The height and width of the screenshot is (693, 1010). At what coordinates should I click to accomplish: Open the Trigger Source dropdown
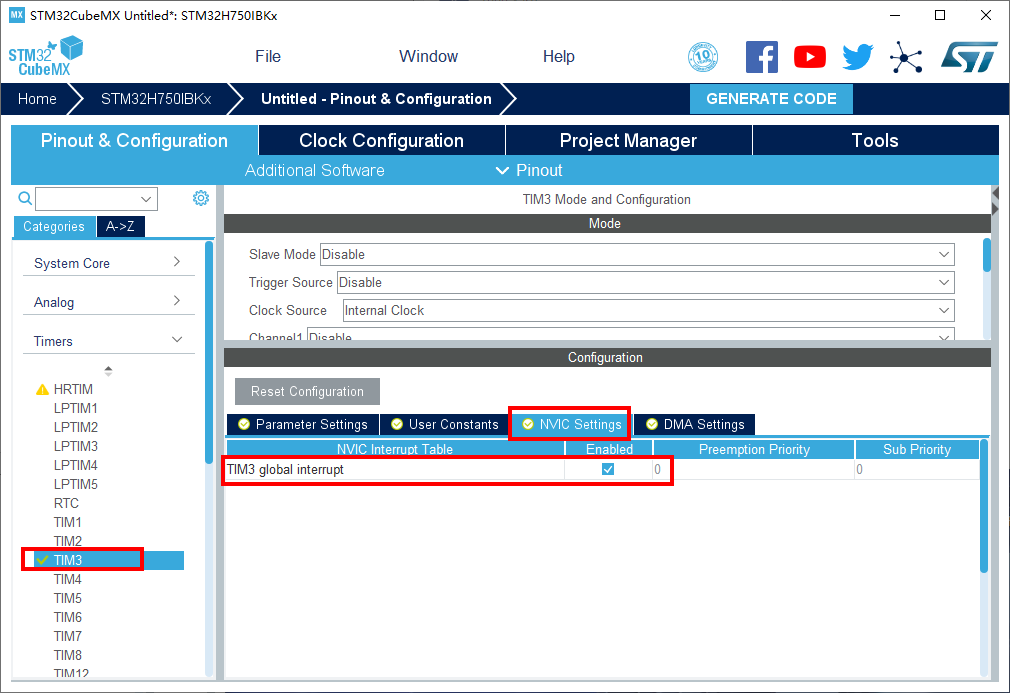click(645, 283)
